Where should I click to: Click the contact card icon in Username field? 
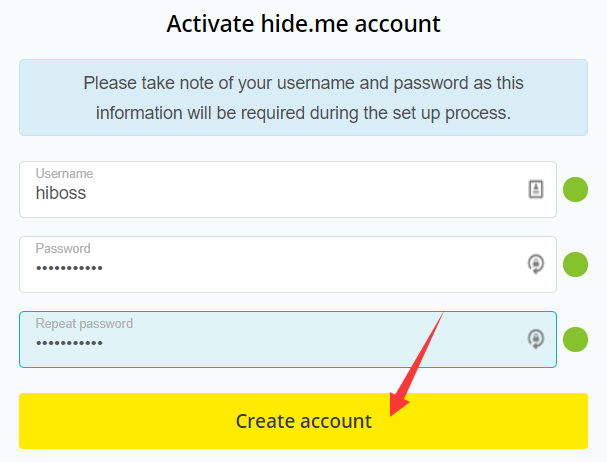pos(536,189)
